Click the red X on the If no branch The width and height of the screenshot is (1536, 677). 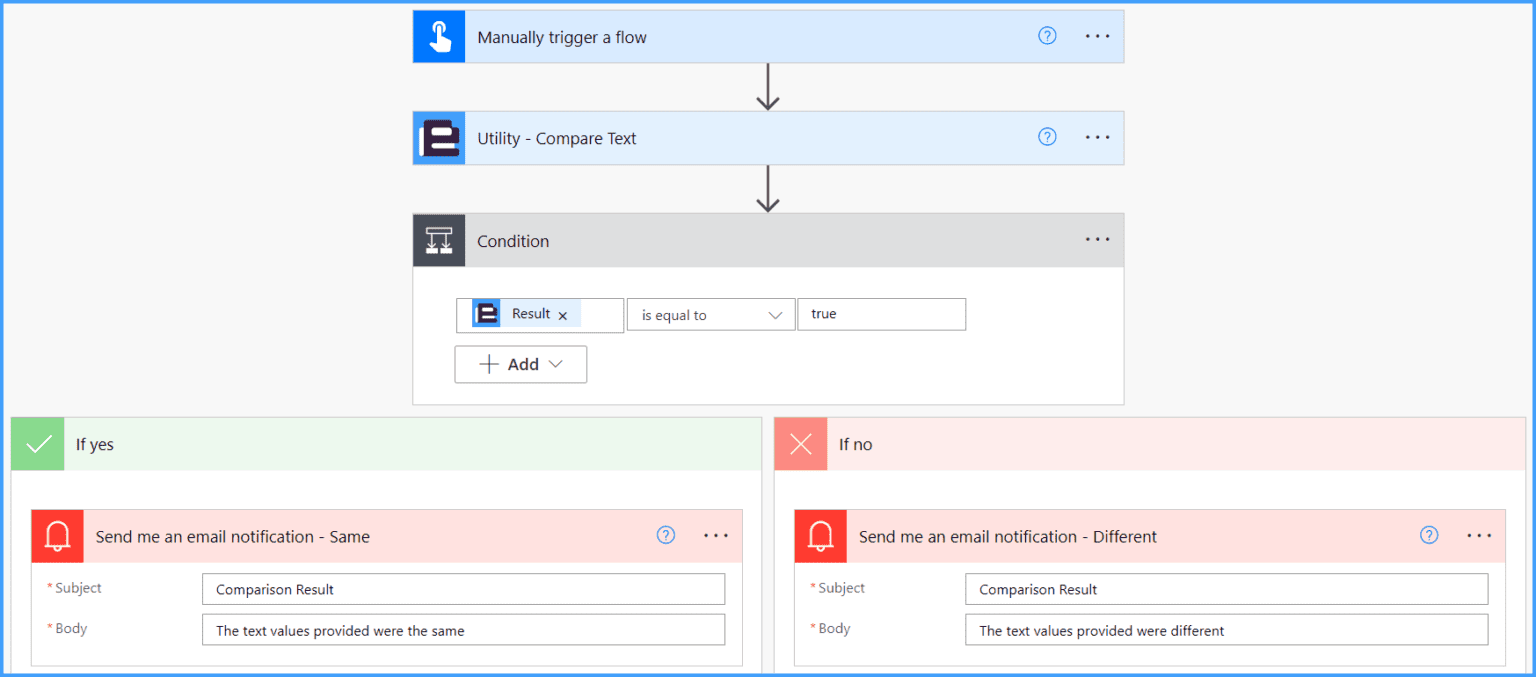800,443
